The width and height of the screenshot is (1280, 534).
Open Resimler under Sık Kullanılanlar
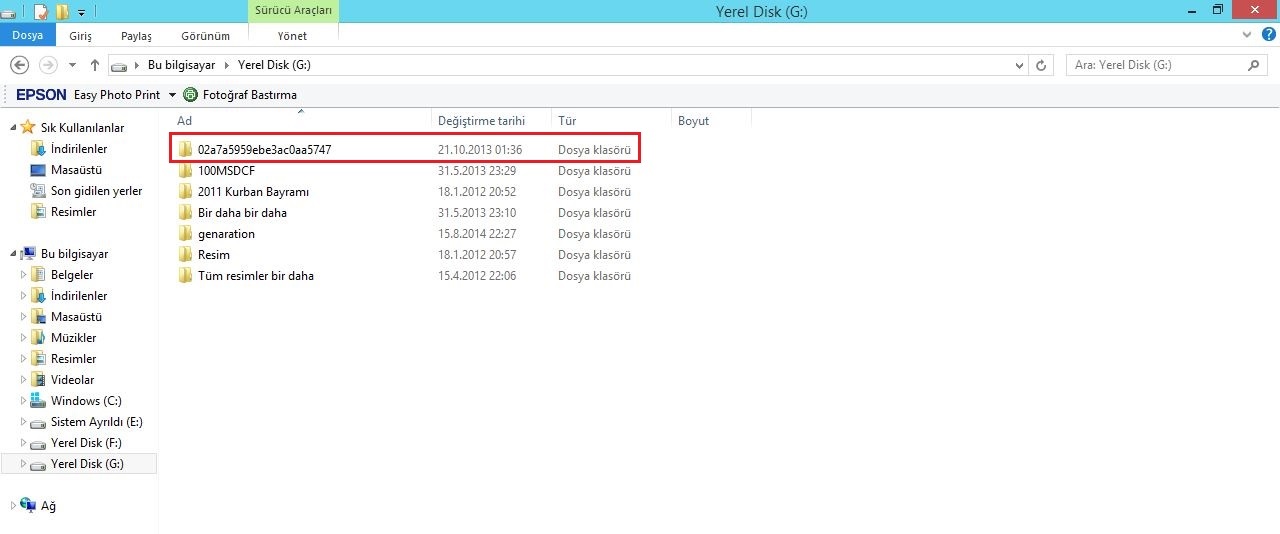click(73, 212)
